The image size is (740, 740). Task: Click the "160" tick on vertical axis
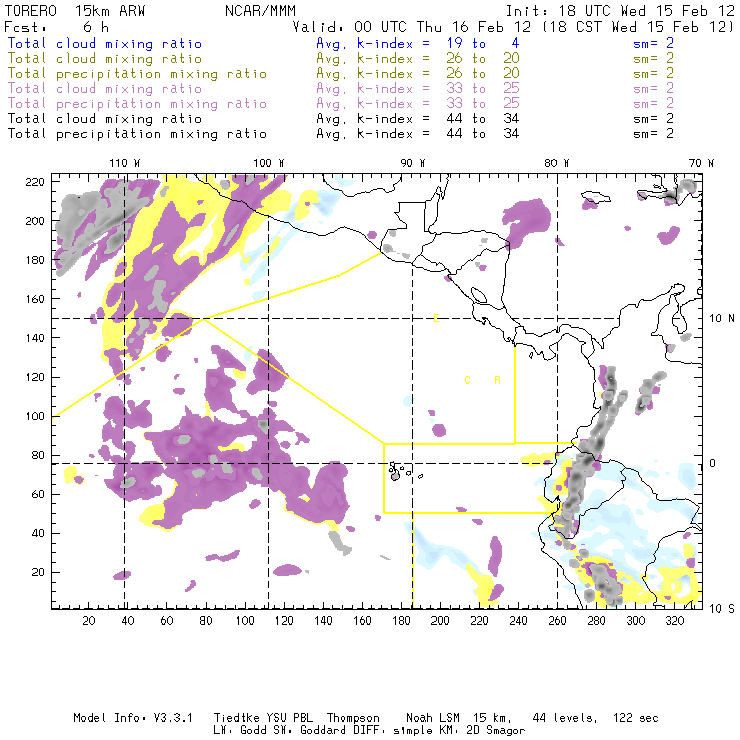point(35,299)
